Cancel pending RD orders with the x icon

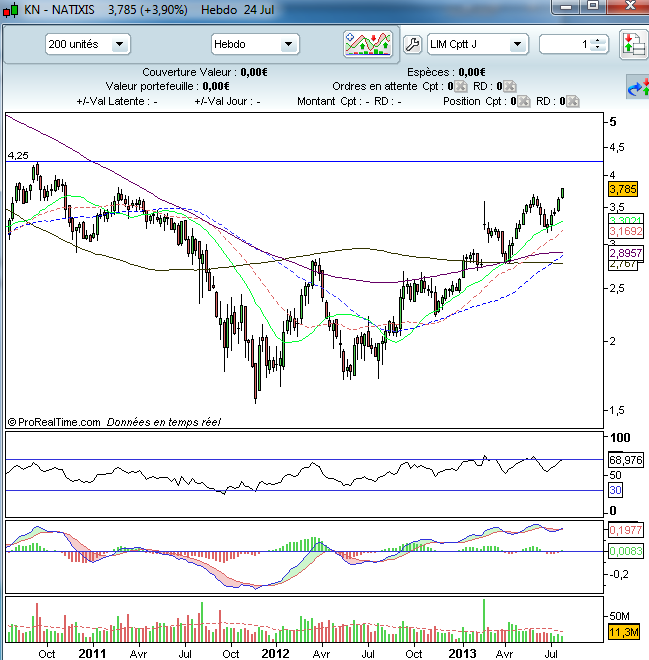coord(510,86)
